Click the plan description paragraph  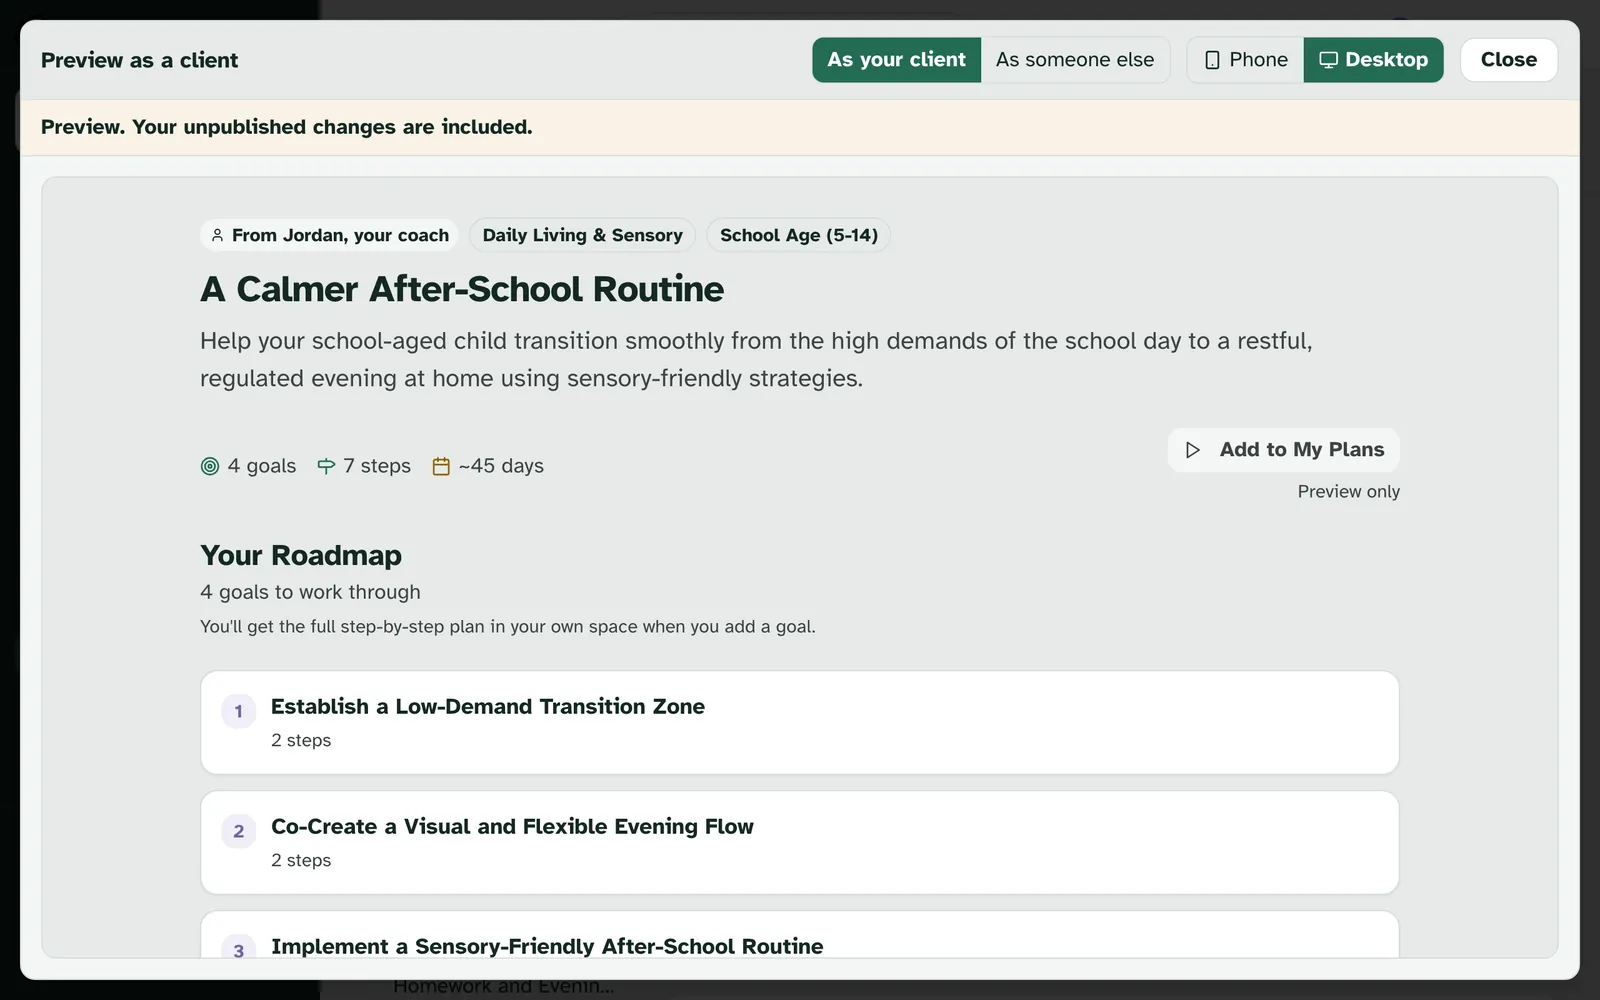pyautogui.click(x=756, y=359)
